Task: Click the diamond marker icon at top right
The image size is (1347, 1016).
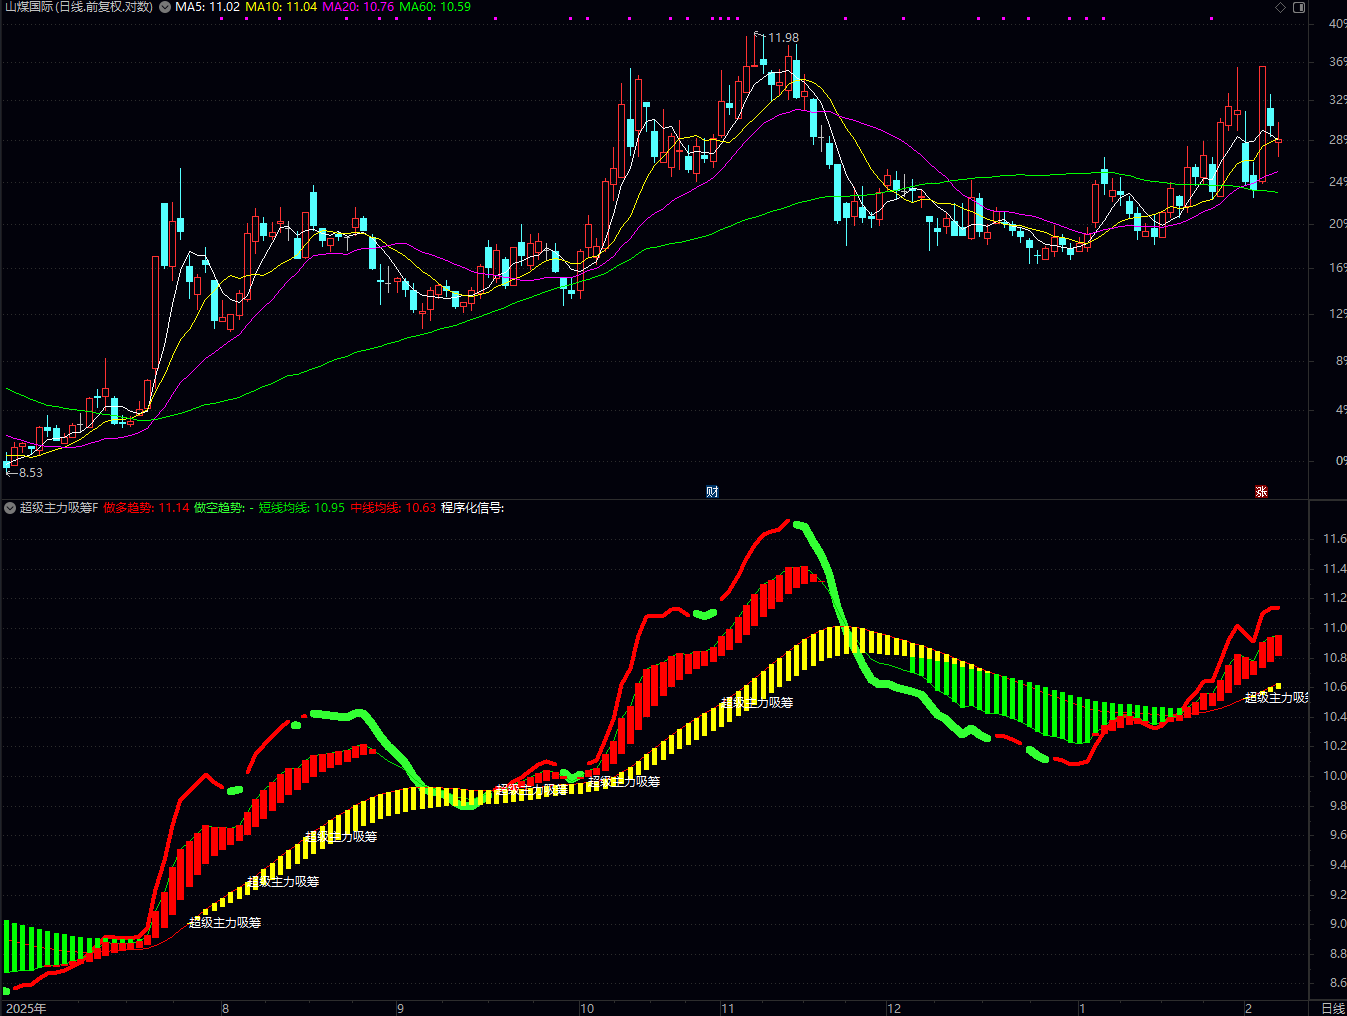Action: 1280,7
